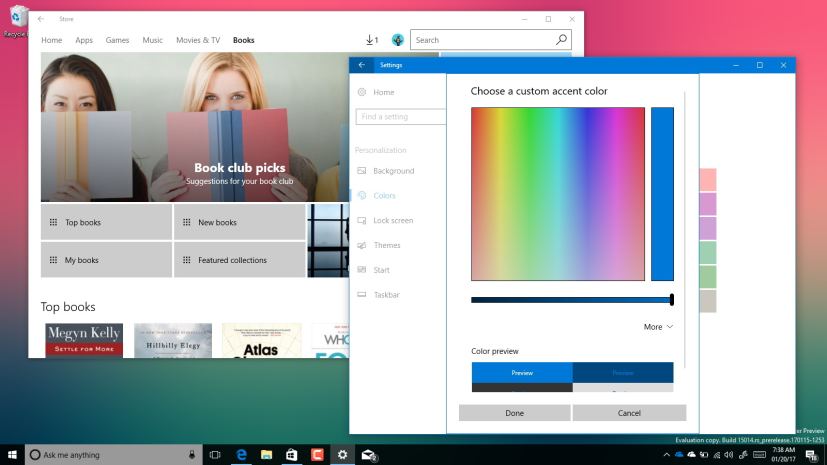Open the Recycle Bin desktop icon
The width and height of the screenshot is (827, 465).
16,21
